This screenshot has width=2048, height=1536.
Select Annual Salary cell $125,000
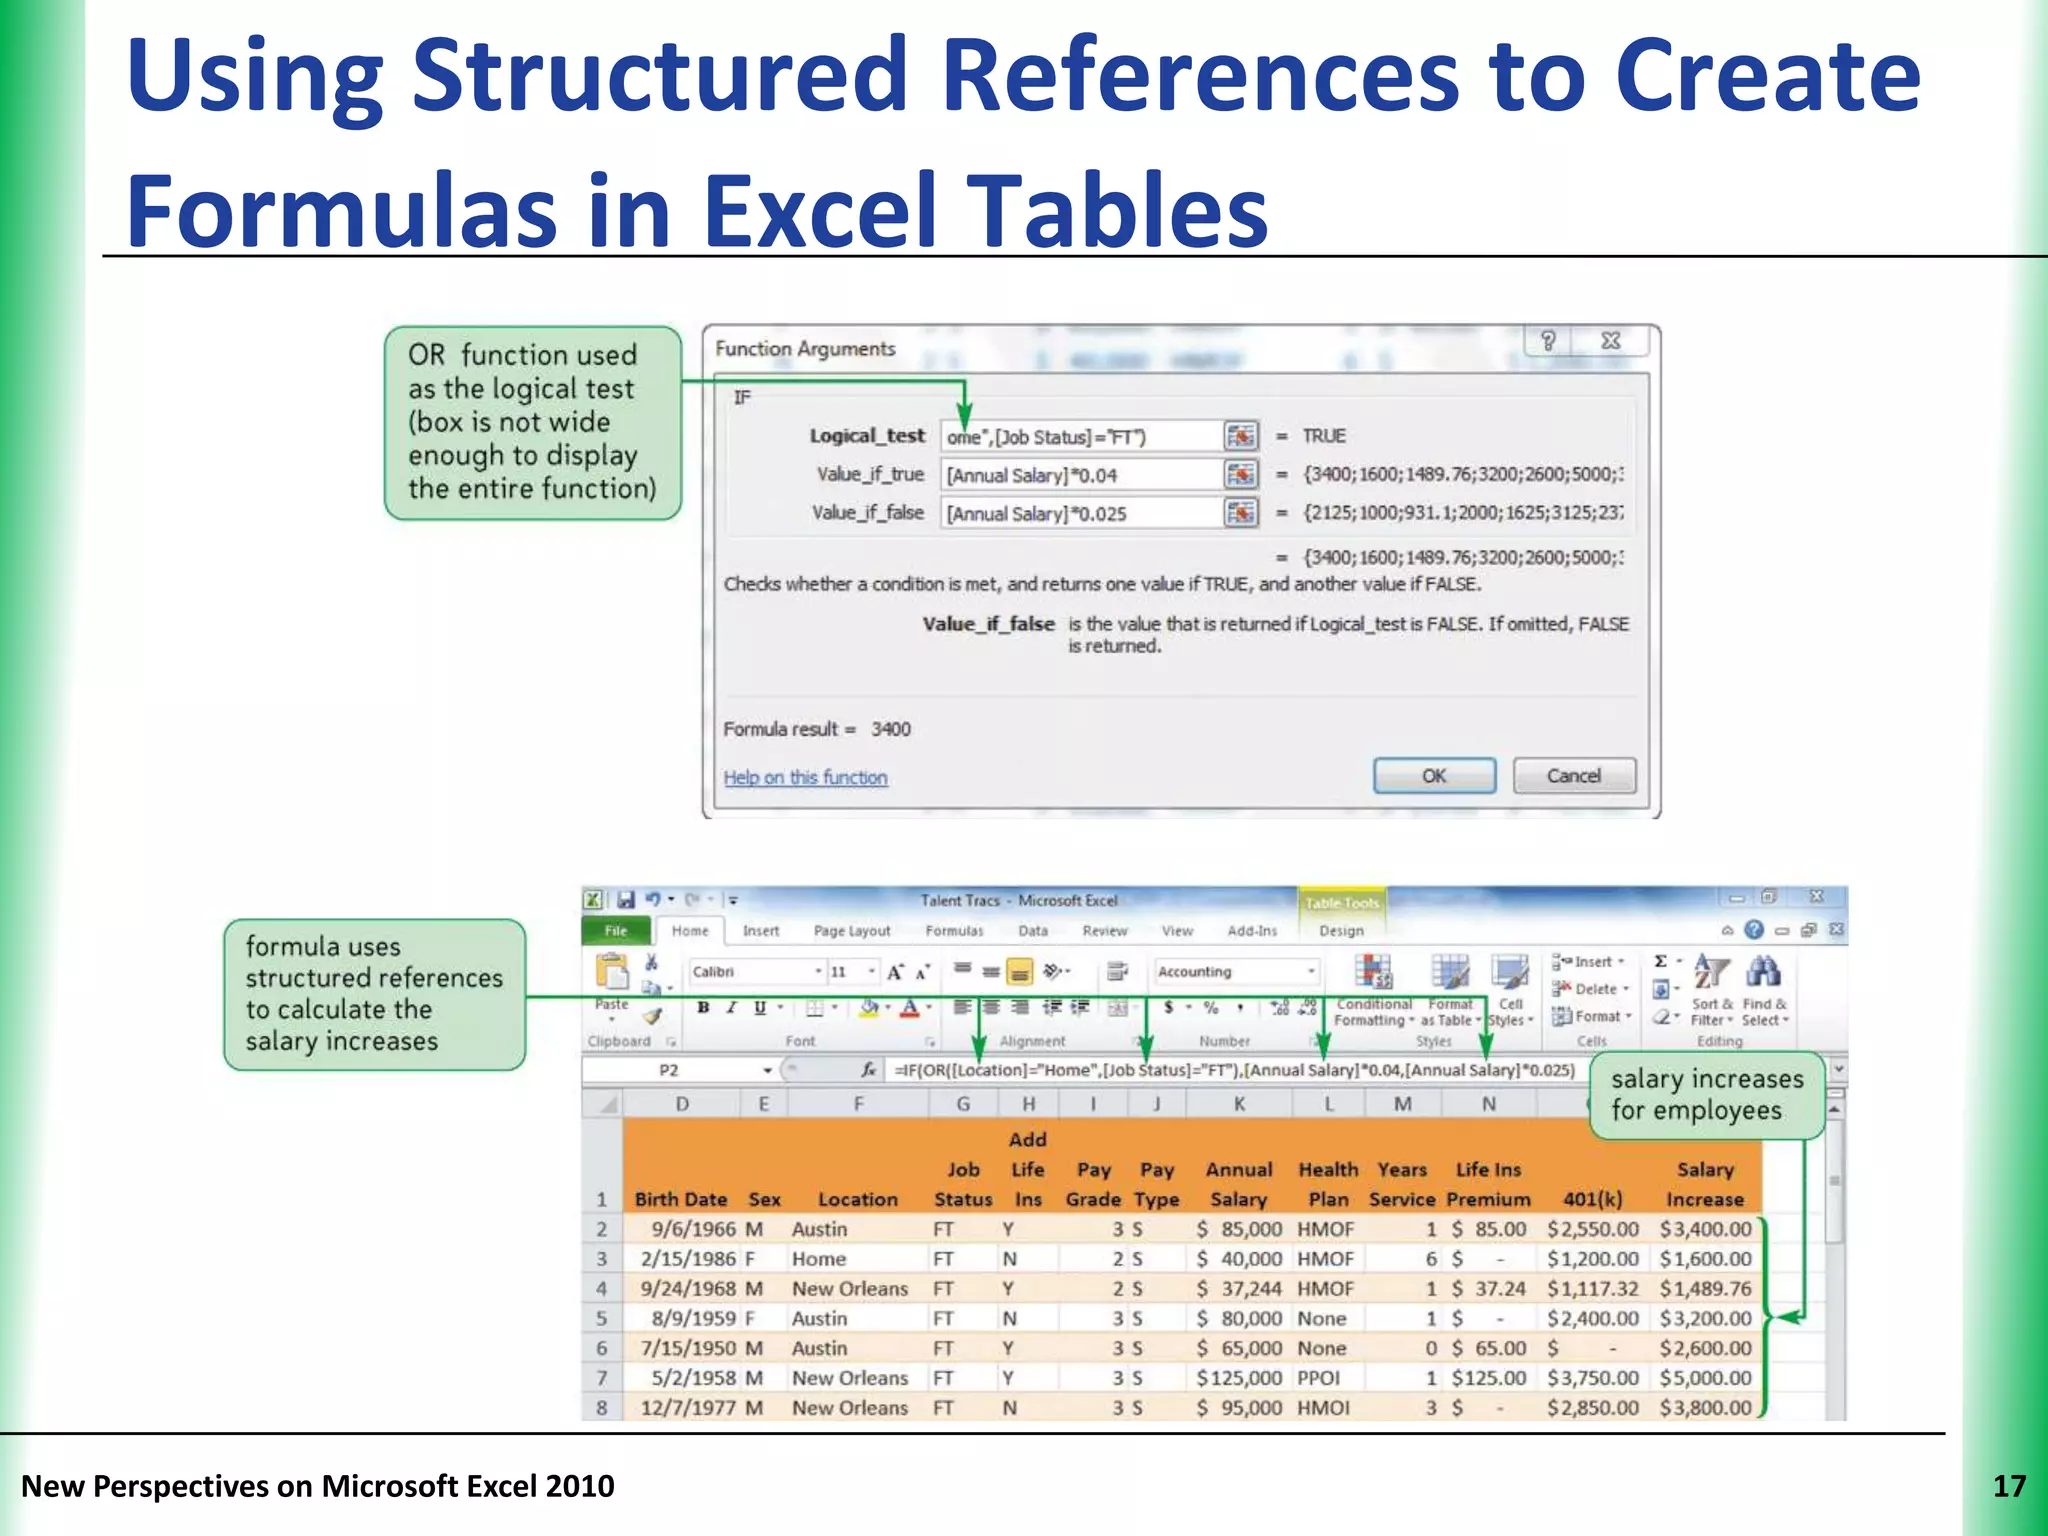(1239, 1377)
